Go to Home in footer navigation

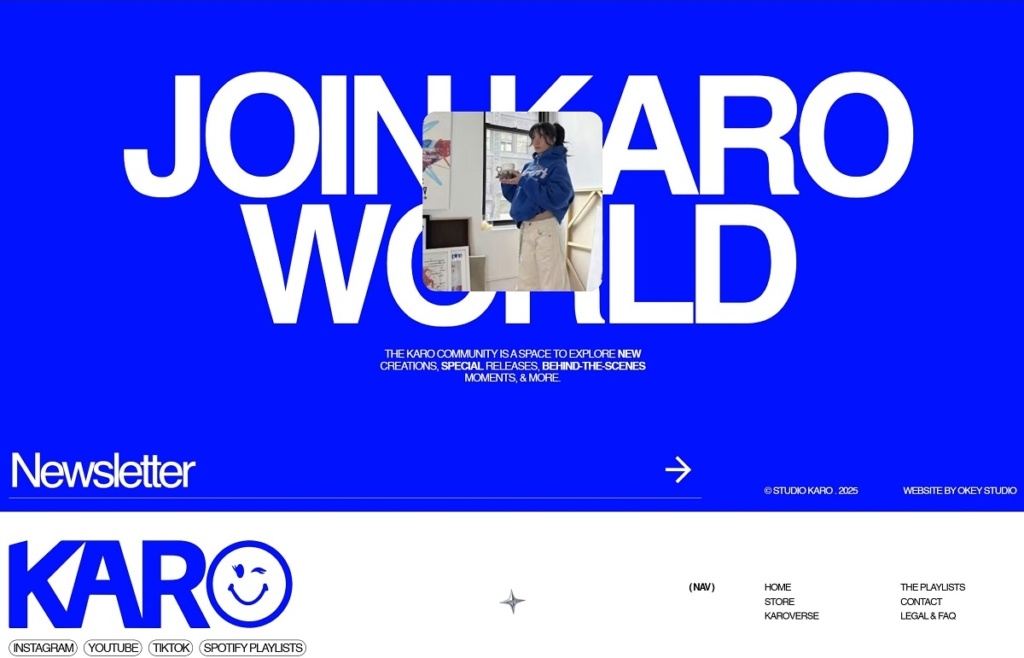pyautogui.click(x=777, y=587)
